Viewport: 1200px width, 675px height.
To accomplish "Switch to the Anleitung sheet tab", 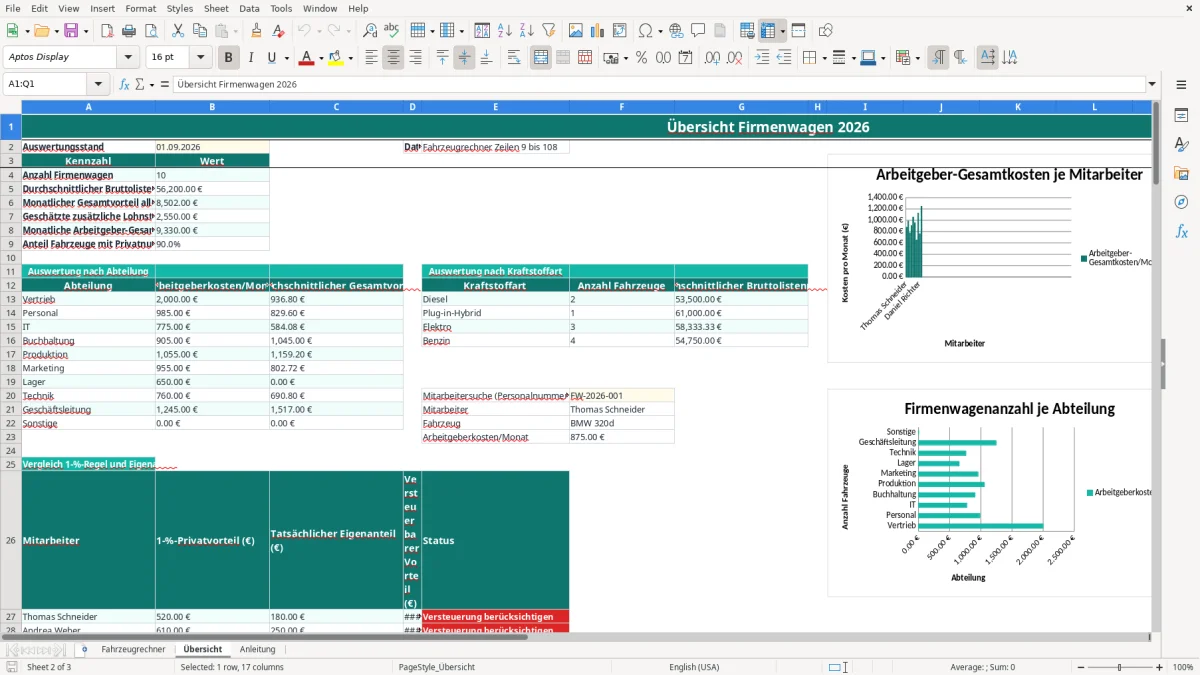I will pyautogui.click(x=257, y=649).
